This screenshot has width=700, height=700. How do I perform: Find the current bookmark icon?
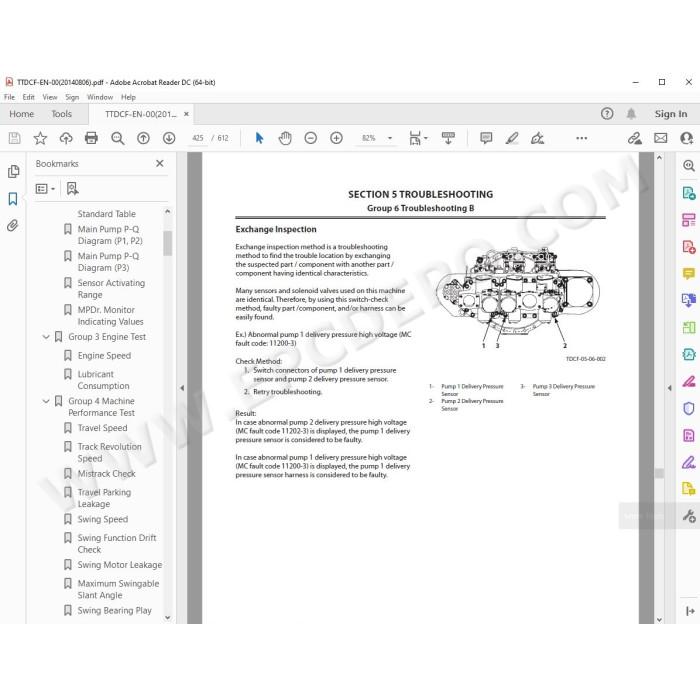click(72, 189)
